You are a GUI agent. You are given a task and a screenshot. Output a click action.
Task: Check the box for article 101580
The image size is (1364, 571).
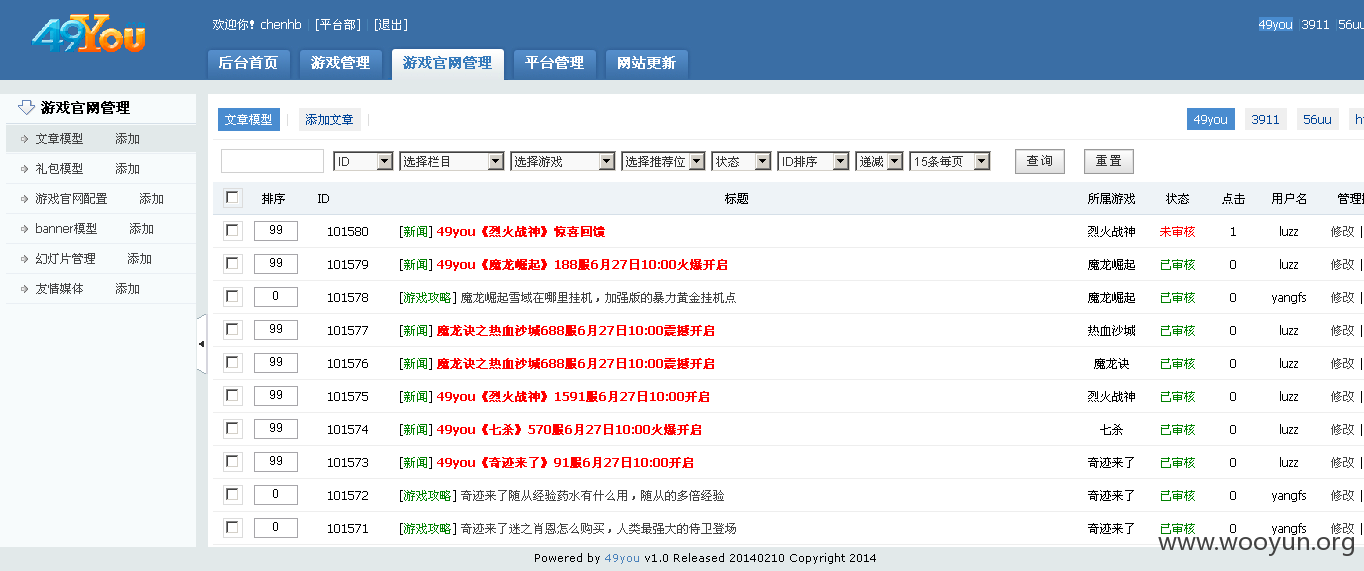click(232, 231)
